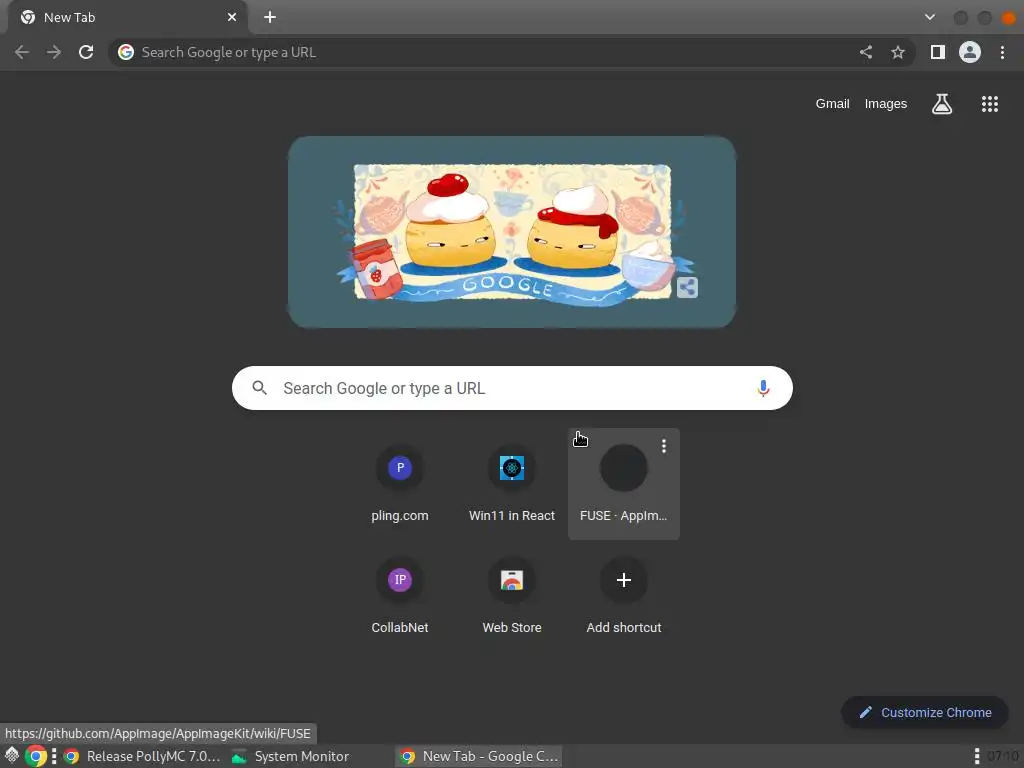Start voice search with the microphone
This screenshot has width=1024, height=768.
click(x=763, y=388)
